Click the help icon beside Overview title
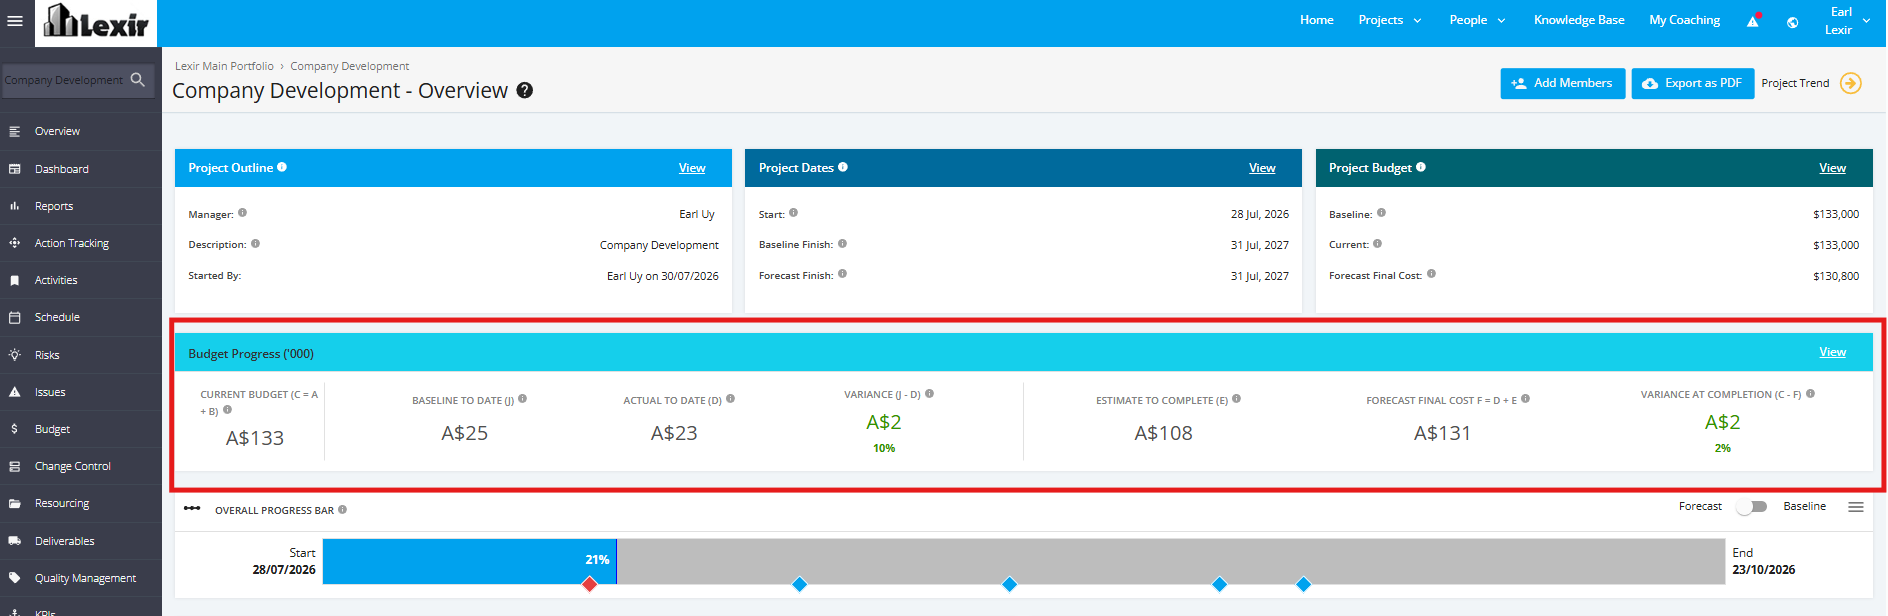The height and width of the screenshot is (616, 1888). coord(525,90)
